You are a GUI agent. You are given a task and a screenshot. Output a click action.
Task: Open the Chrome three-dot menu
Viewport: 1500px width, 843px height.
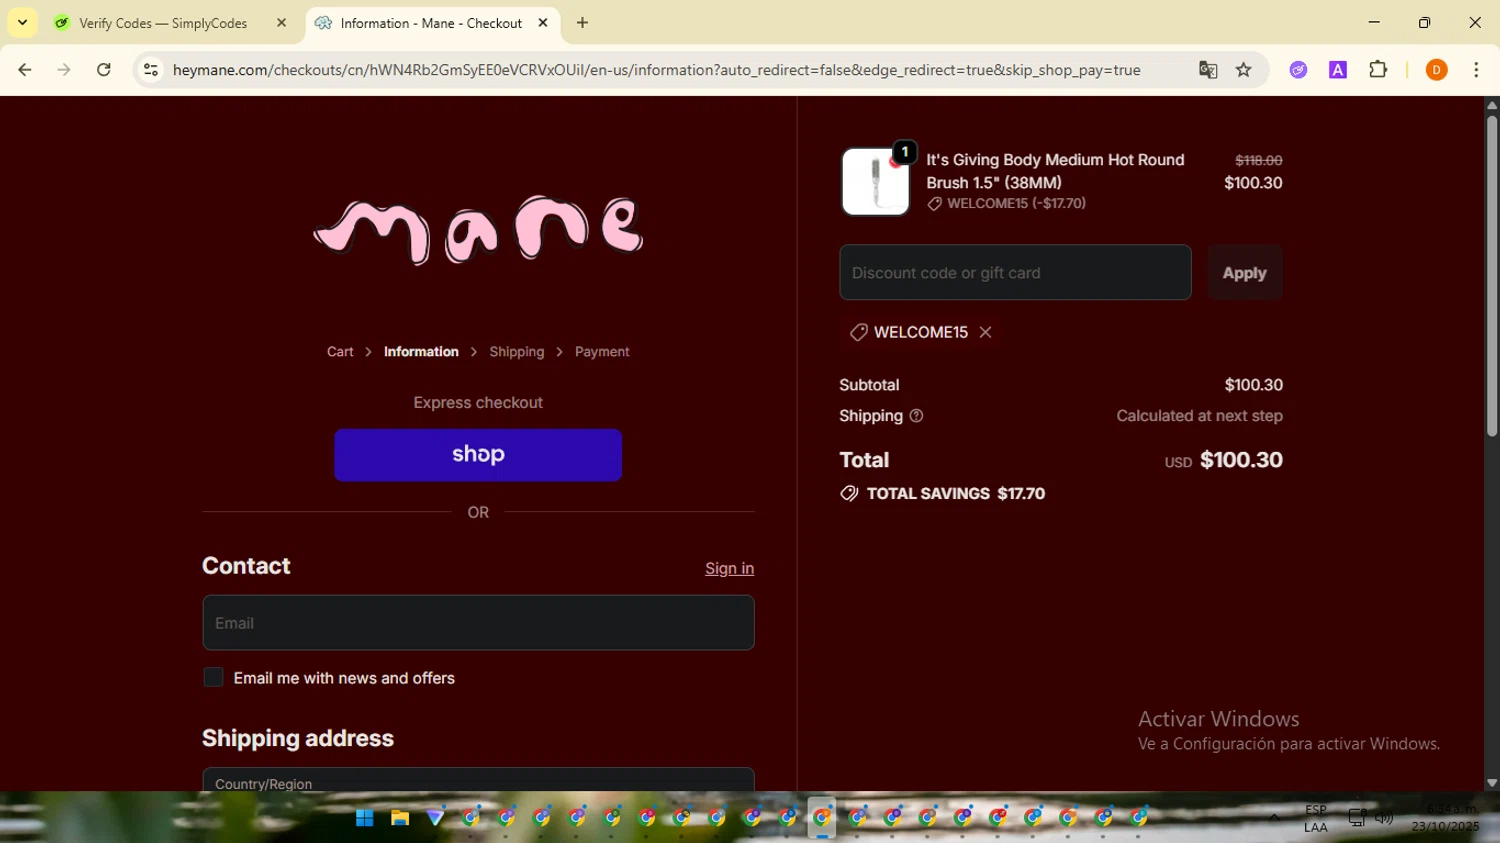(1476, 70)
